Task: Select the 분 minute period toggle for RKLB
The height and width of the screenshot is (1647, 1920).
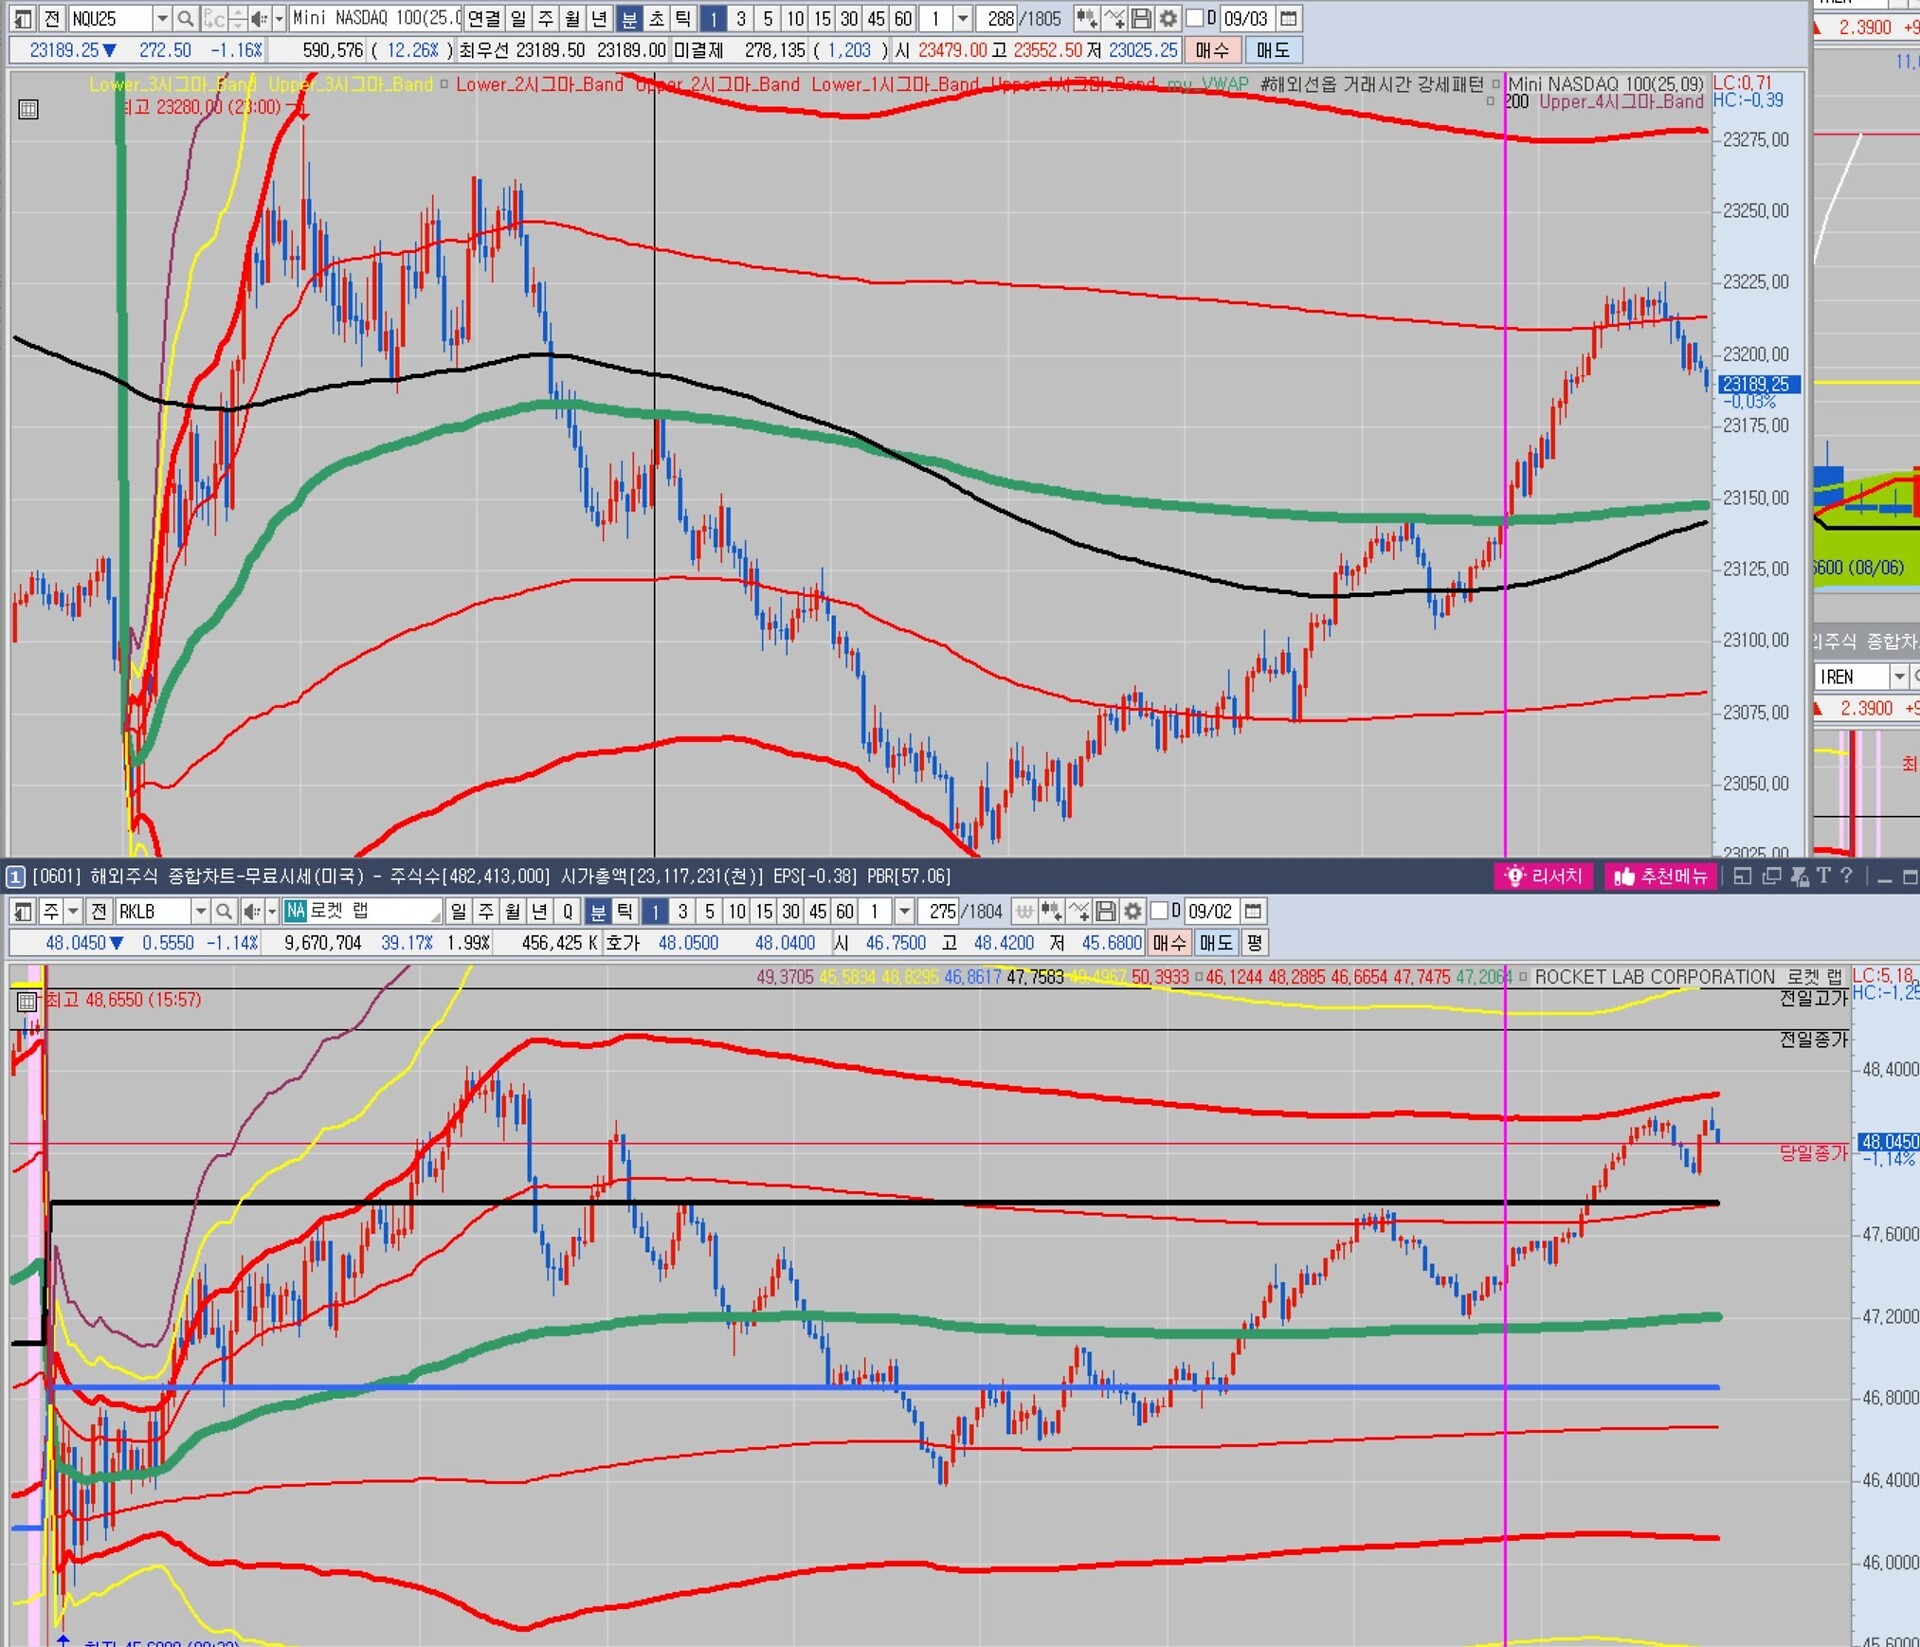Action: (x=597, y=911)
